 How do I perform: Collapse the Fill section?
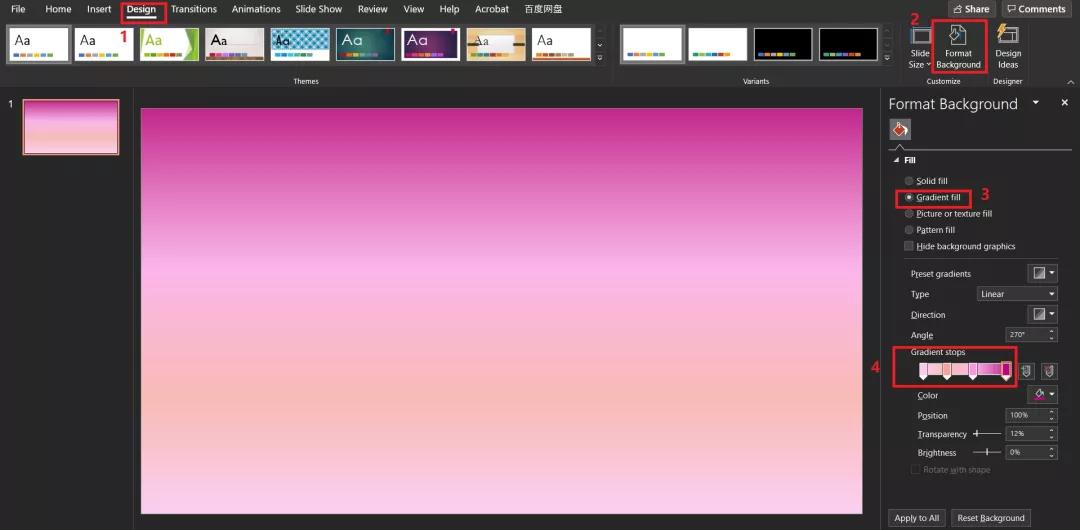(x=896, y=160)
